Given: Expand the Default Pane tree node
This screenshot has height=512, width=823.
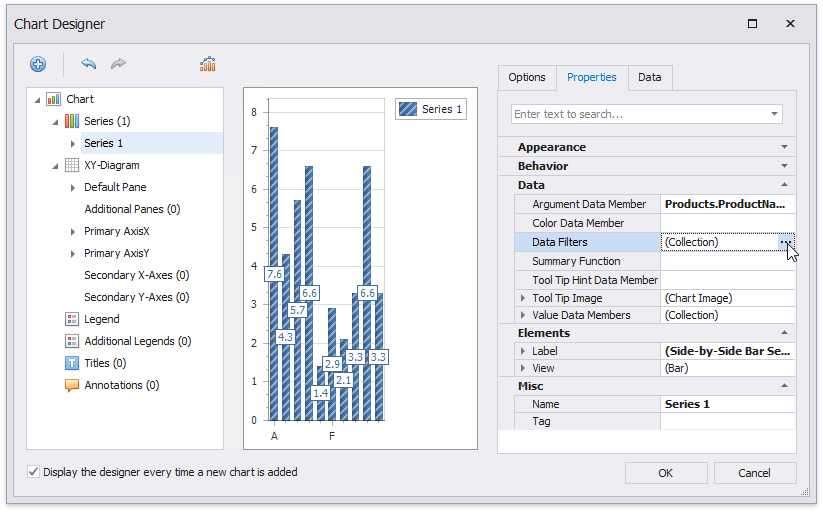Looking at the screenshot, I should pyautogui.click(x=72, y=188).
